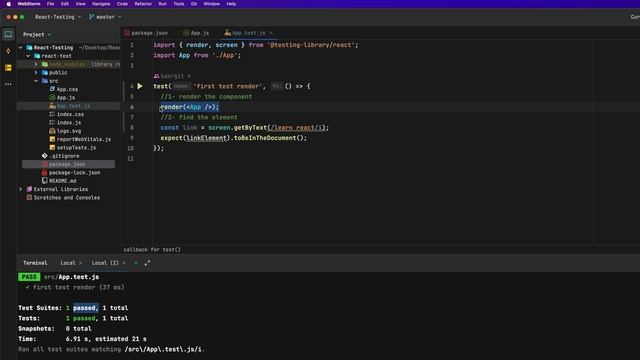Viewport: 640px width, 360px height.
Task: Close the Local terminal tab
Action: pos(80,263)
